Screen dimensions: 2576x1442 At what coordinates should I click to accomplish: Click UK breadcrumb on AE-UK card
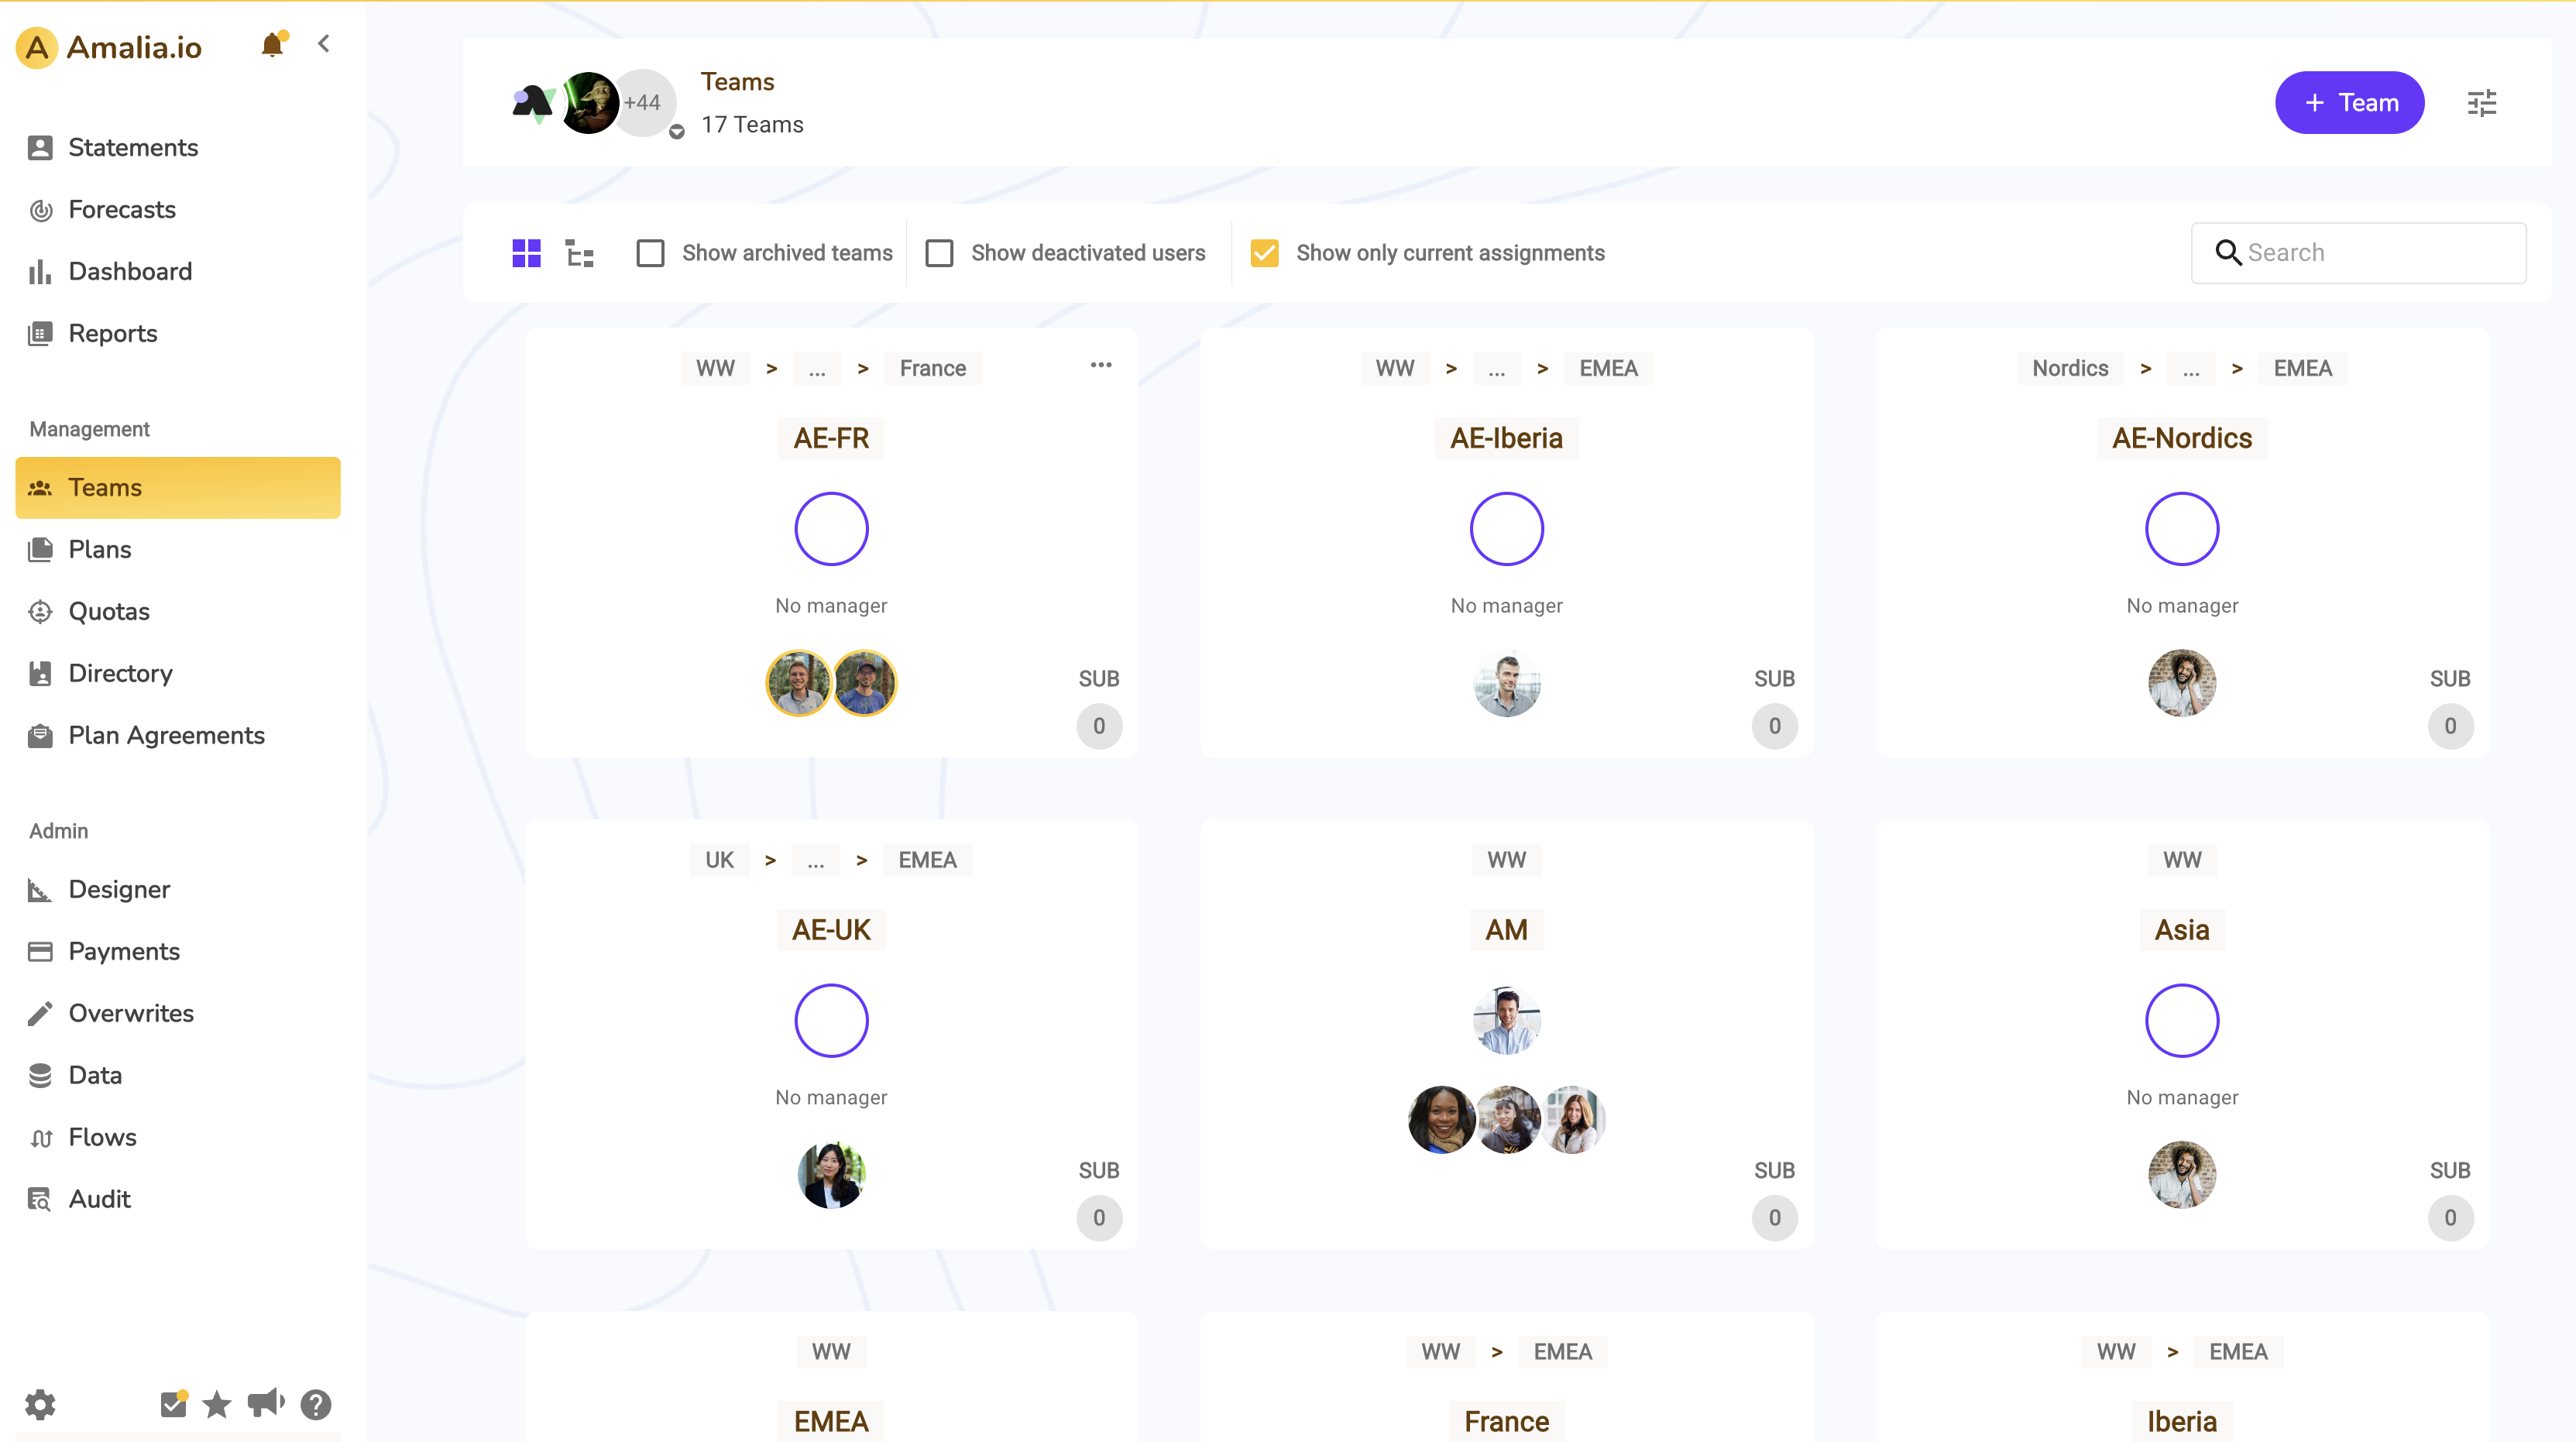click(720, 861)
